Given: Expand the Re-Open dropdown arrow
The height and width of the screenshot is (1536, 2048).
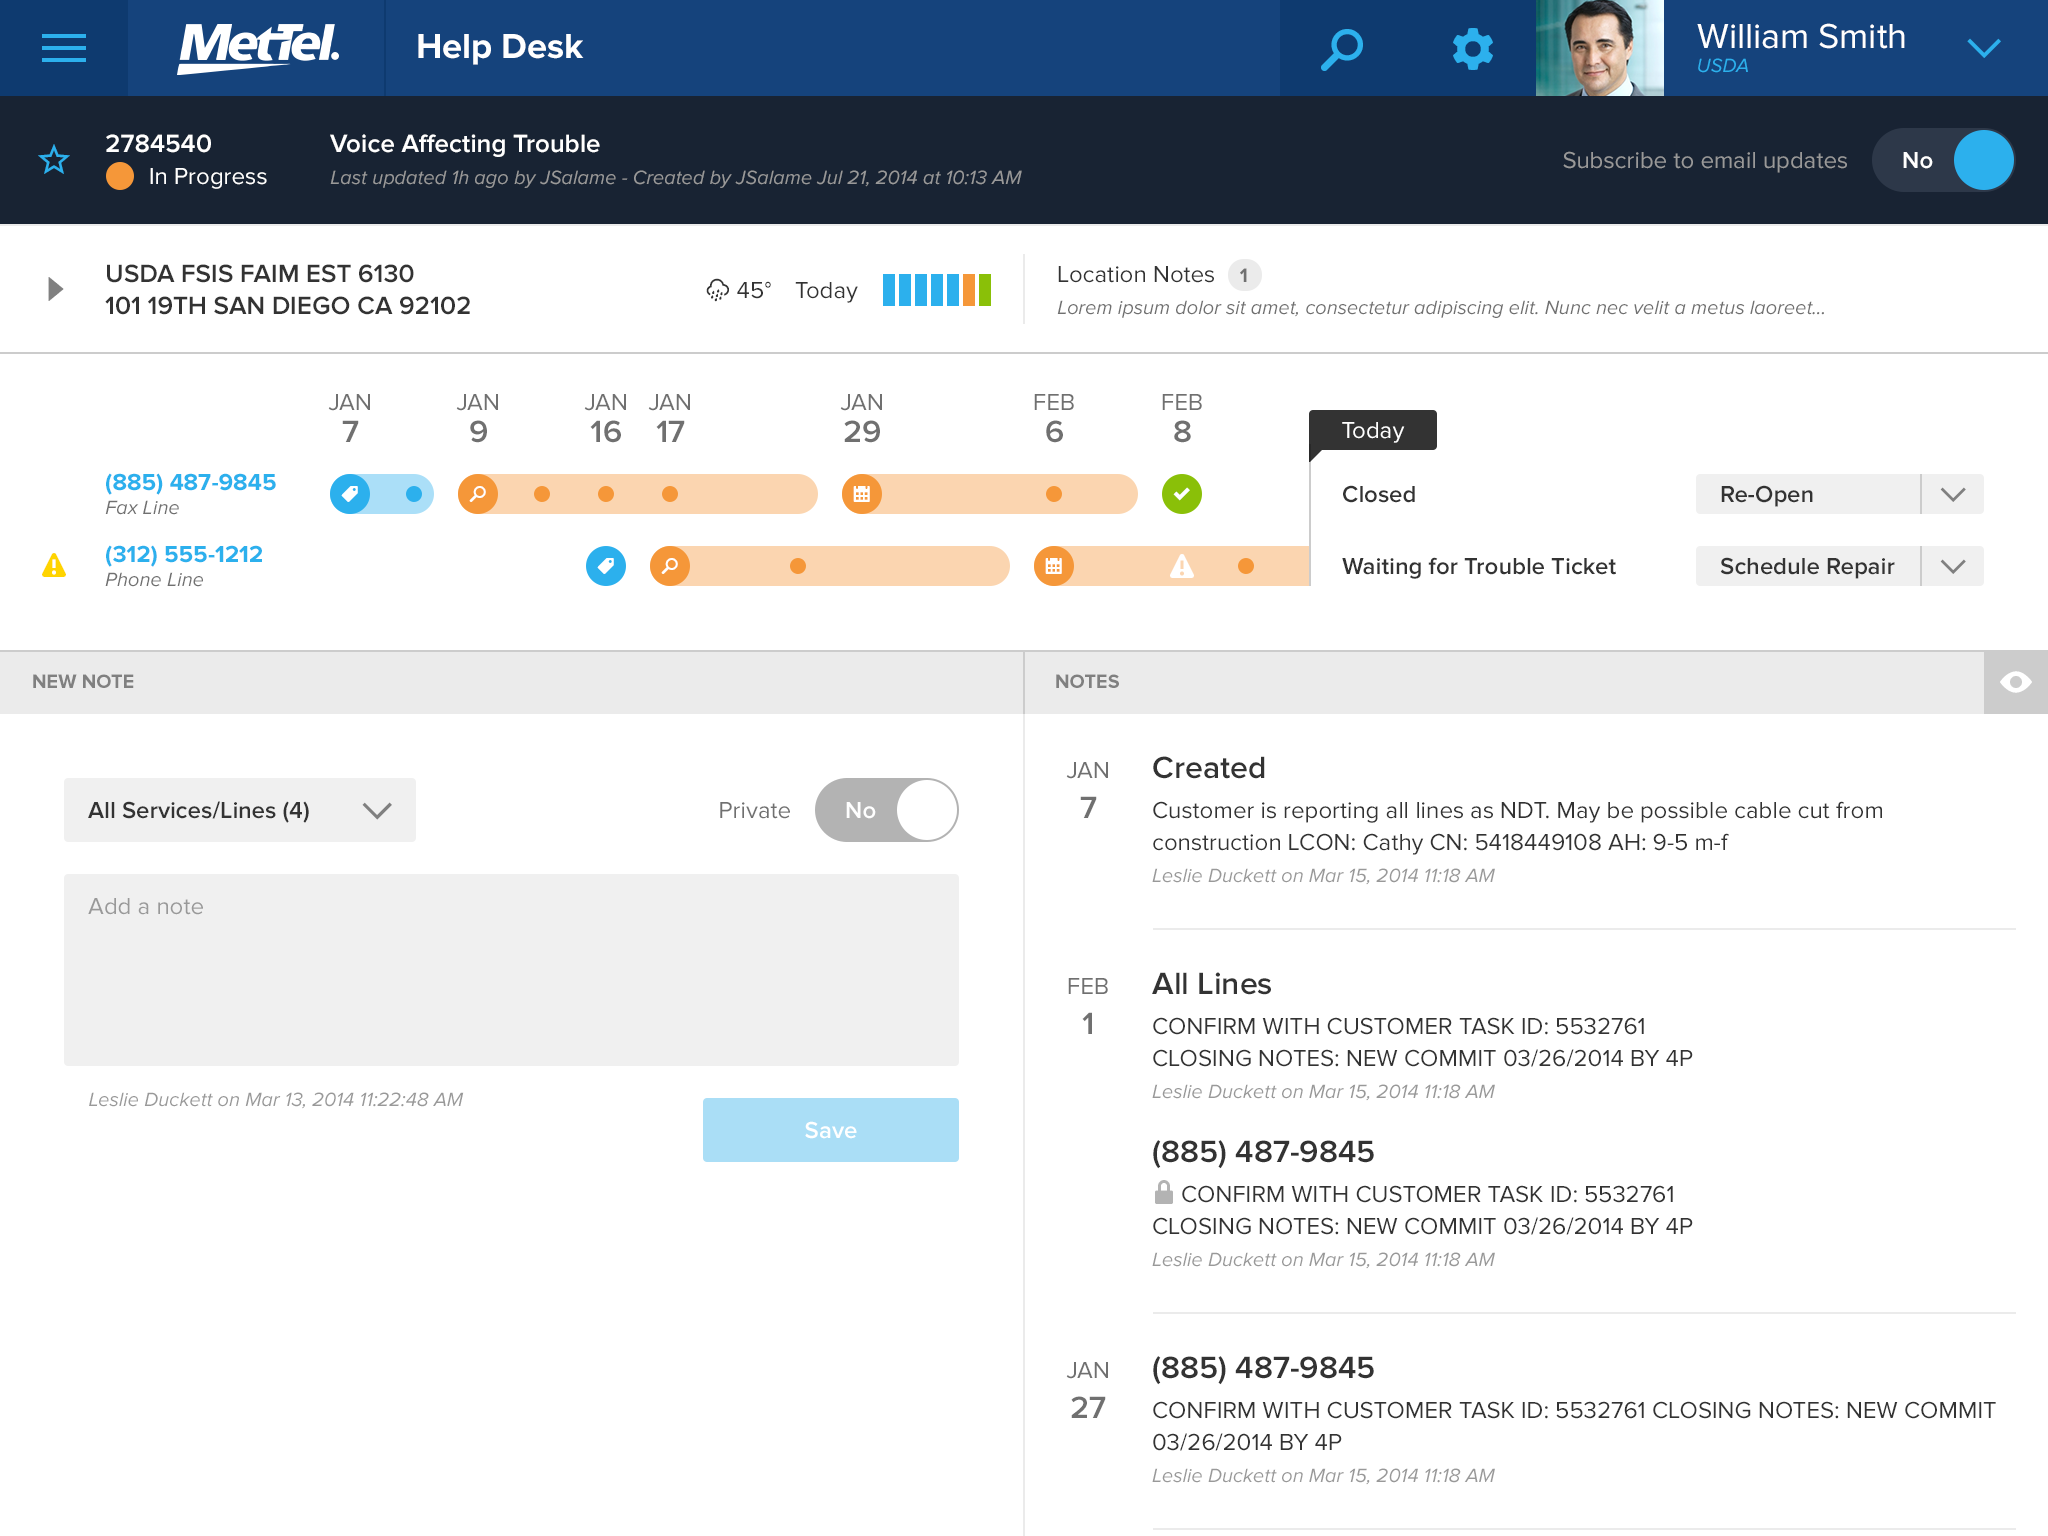Looking at the screenshot, I should pos(1952,494).
